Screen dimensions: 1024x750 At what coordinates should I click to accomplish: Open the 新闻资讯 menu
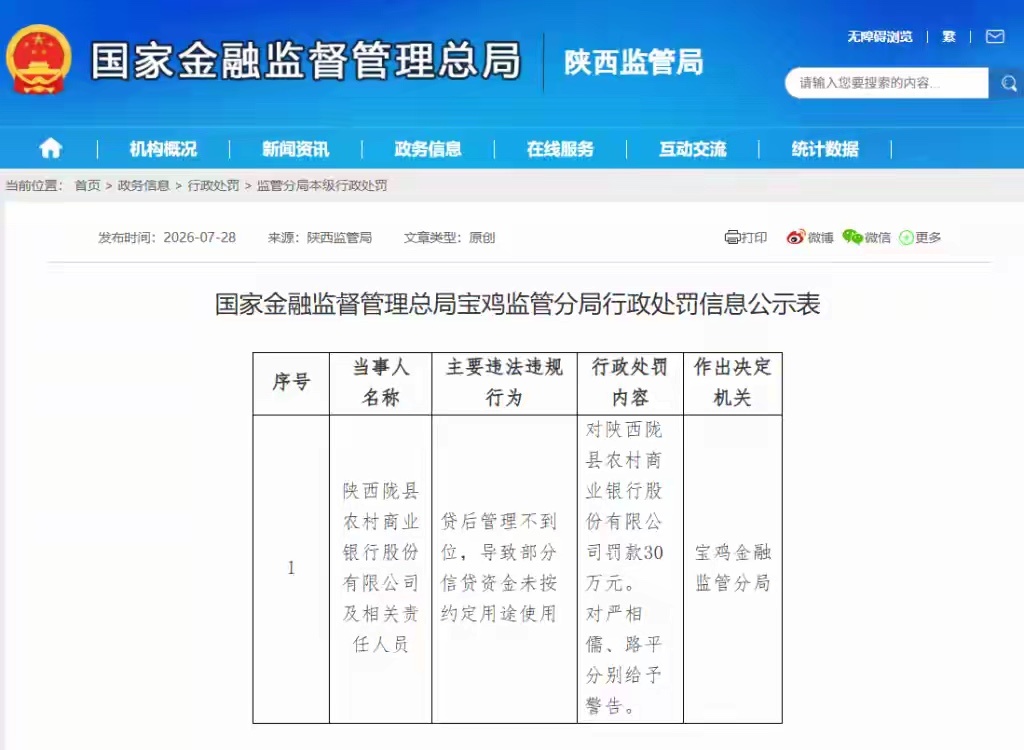[296, 149]
